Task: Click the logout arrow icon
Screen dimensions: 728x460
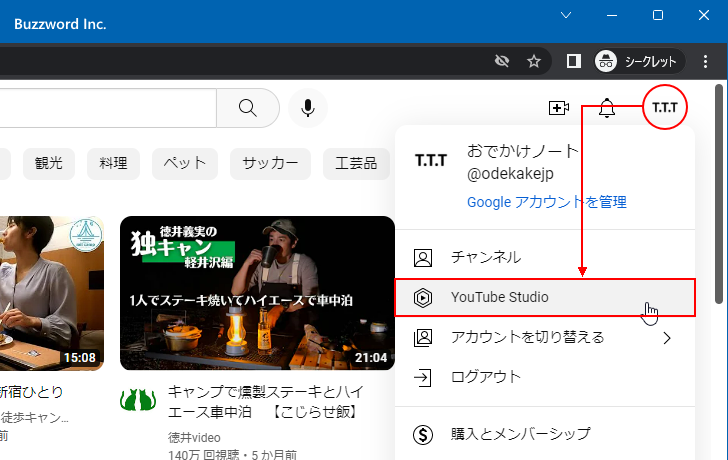Action: pyautogui.click(x=423, y=377)
